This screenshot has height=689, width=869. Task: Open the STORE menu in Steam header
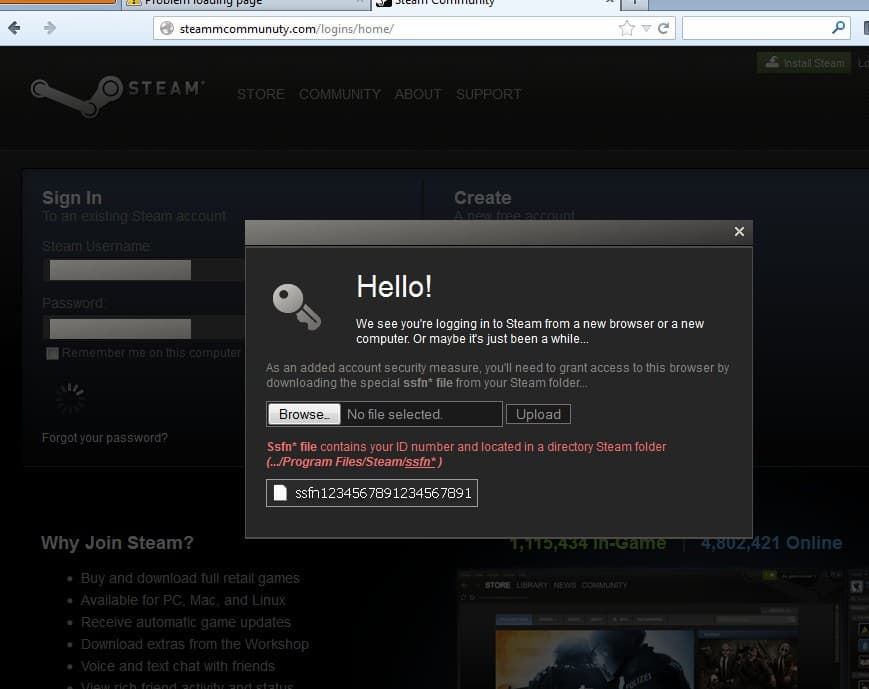pos(260,94)
